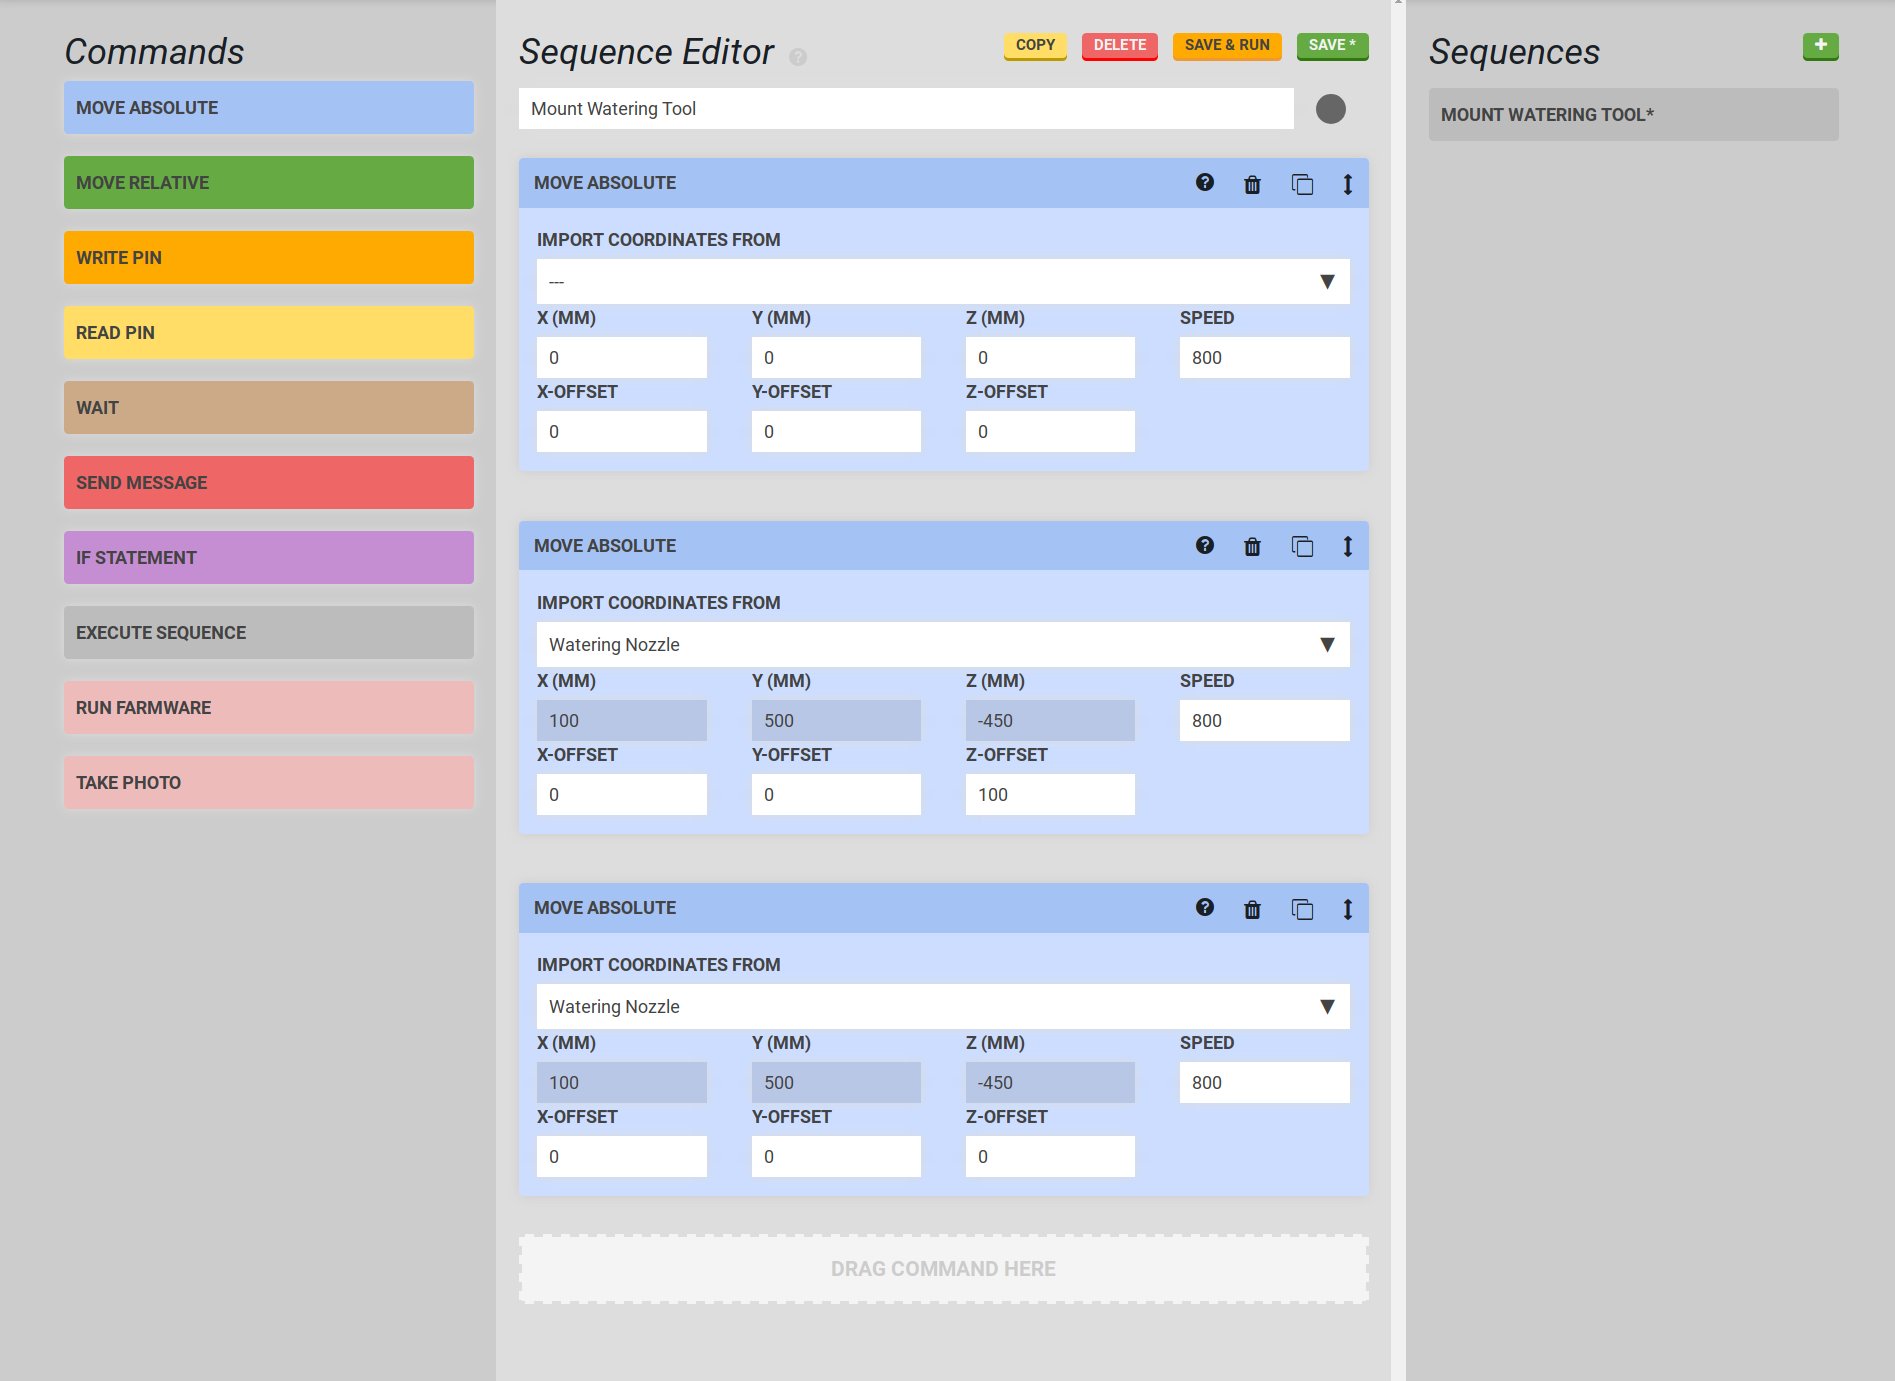Click the Write Pin command
Viewport: 1895px width, 1381px height.
pyautogui.click(x=268, y=258)
